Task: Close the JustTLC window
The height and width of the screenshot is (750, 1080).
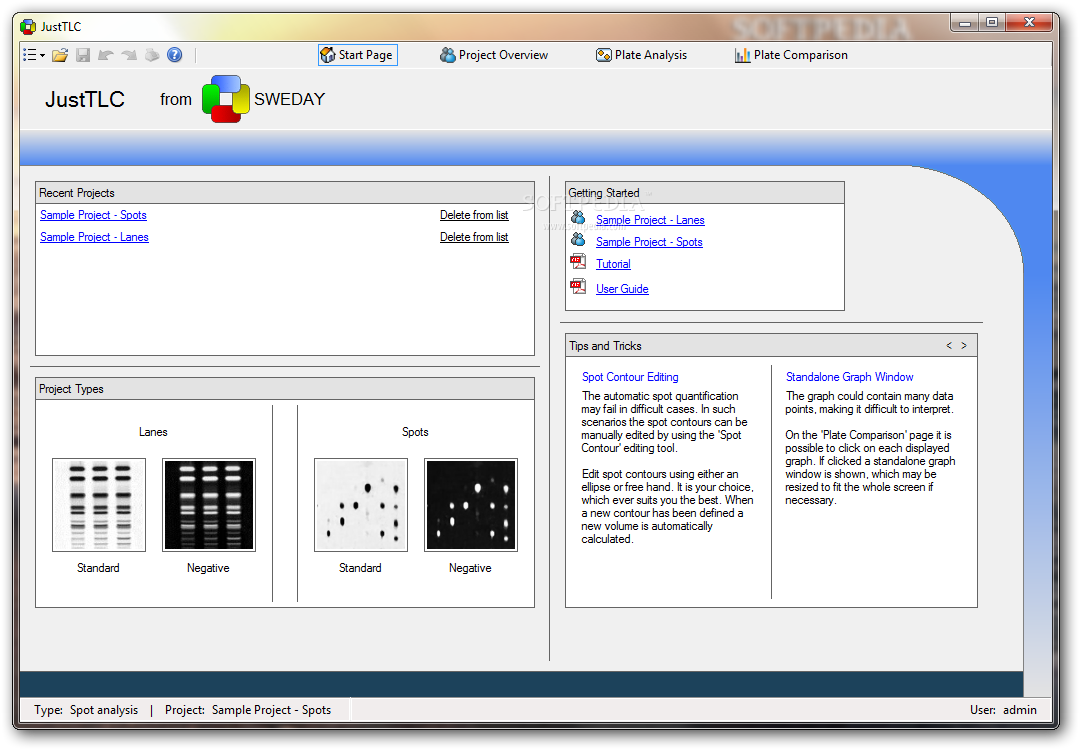Action: [x=1029, y=23]
